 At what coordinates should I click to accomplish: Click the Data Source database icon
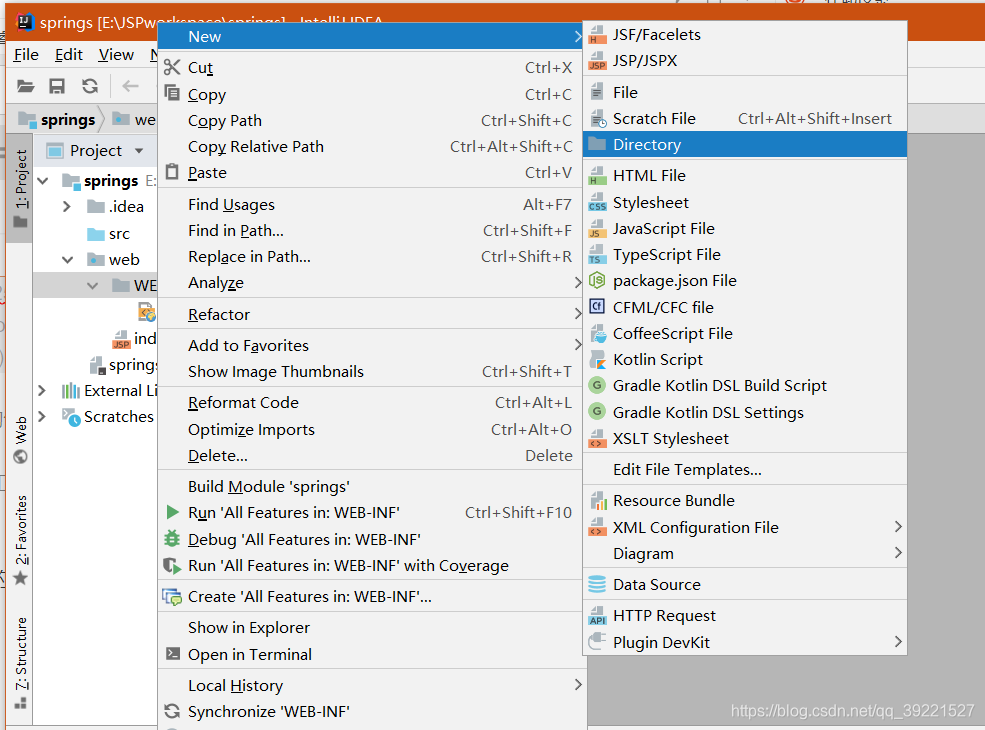(597, 584)
